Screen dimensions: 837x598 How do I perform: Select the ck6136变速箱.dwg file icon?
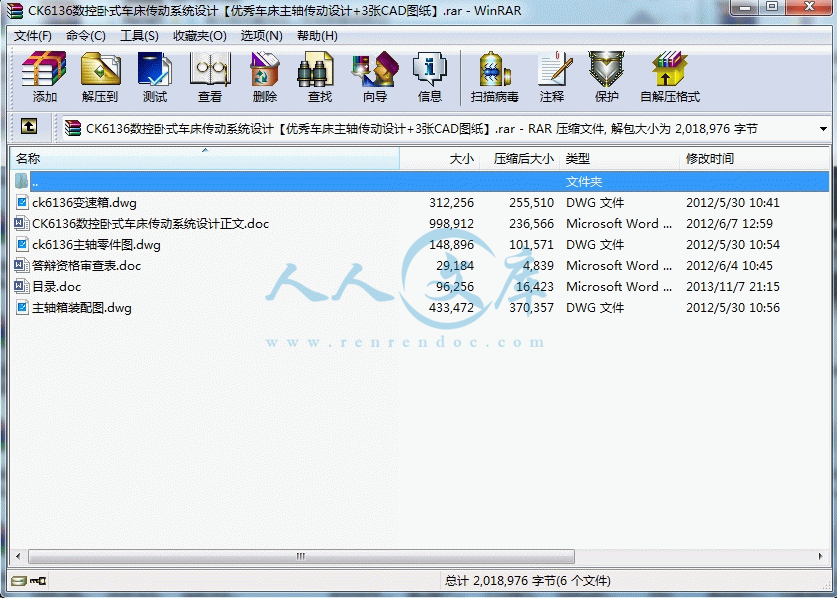22,202
